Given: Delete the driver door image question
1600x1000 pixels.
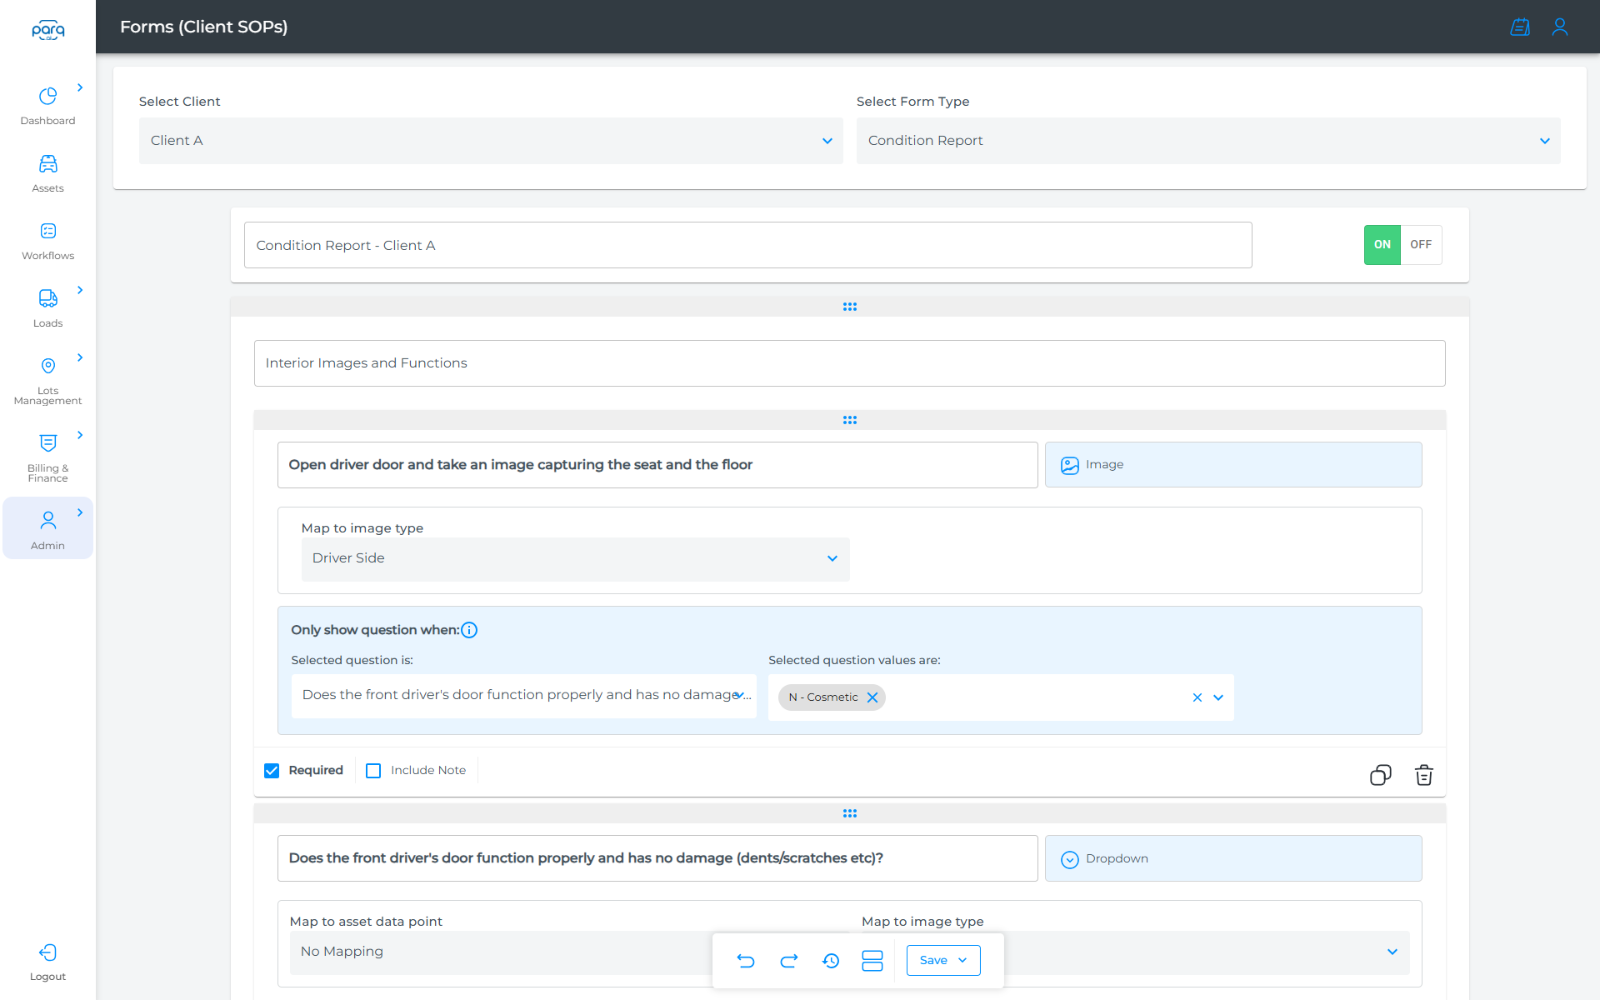Looking at the screenshot, I should [1424, 775].
